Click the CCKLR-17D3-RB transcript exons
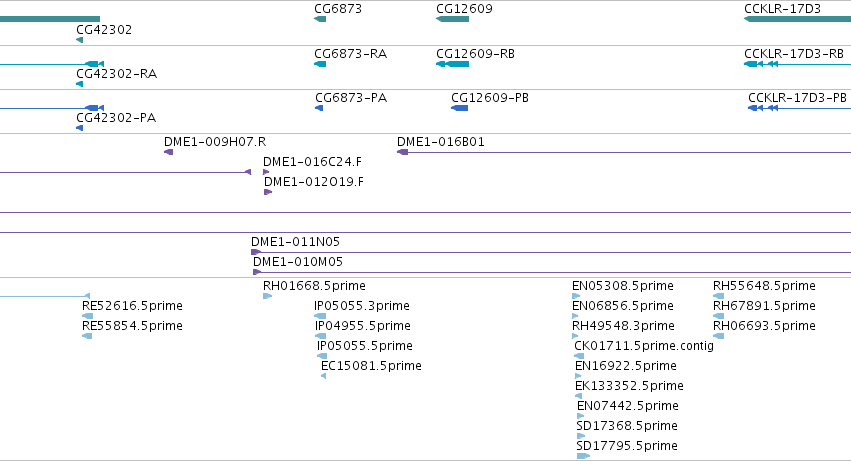Image resolution: width=851 pixels, height=461 pixels. [x=761, y=64]
